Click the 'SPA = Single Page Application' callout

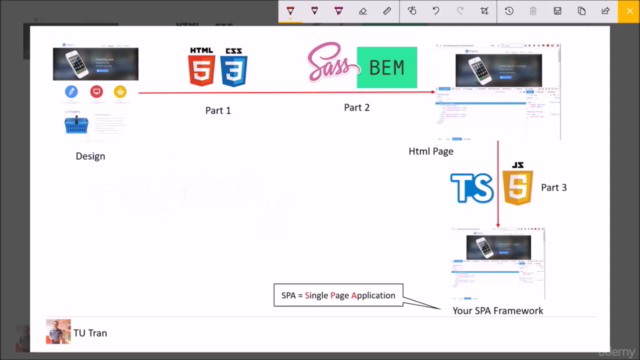tap(338, 295)
